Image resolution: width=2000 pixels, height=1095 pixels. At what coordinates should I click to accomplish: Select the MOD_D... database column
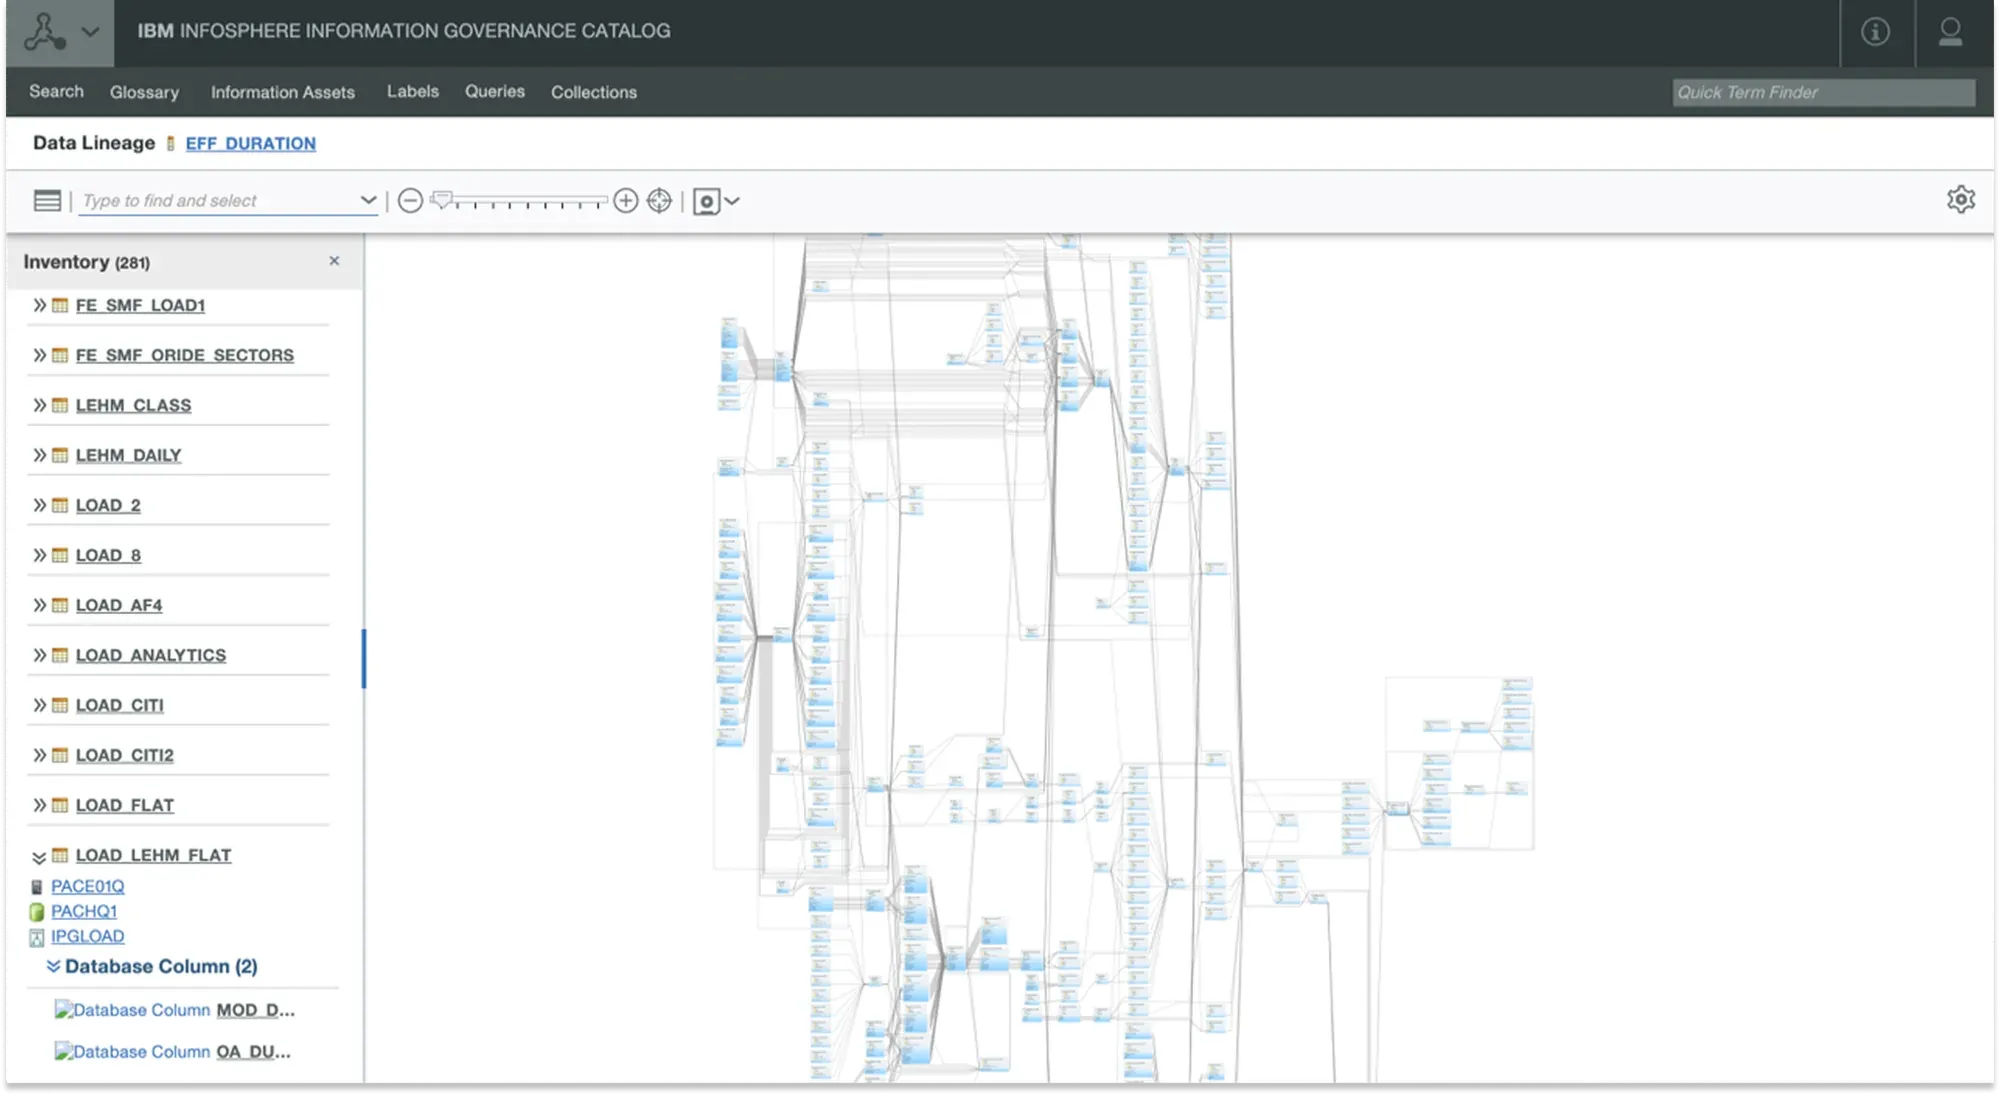175,1010
